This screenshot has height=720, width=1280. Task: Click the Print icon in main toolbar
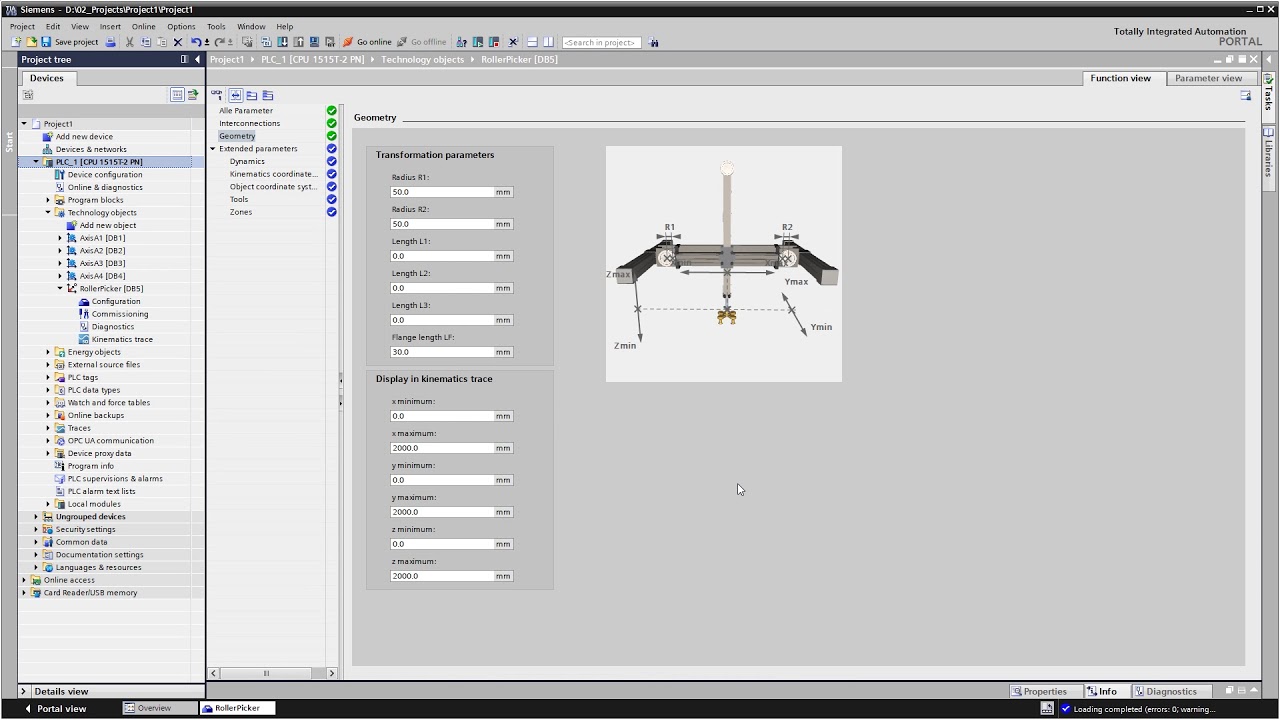pyautogui.click(x=110, y=42)
